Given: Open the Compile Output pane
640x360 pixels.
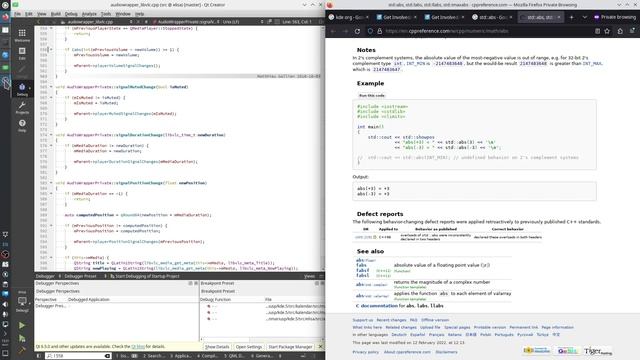Looking at the screenshot, I should [208, 356].
